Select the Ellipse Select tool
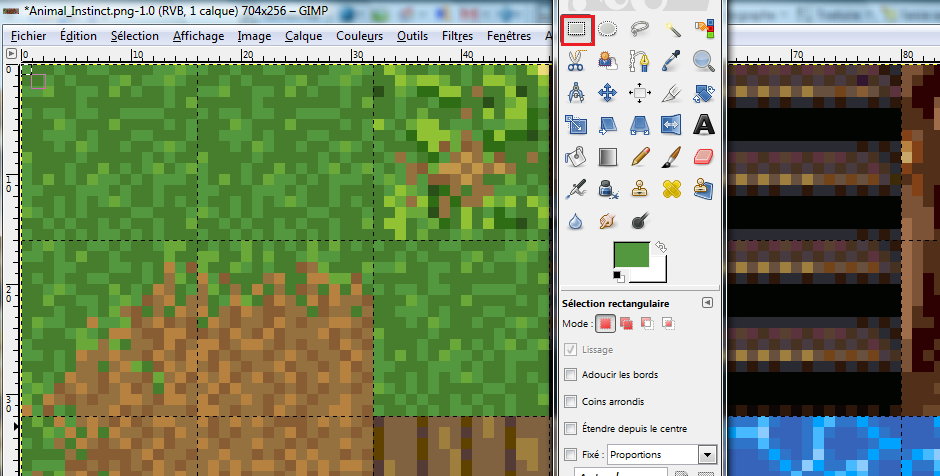This screenshot has width=940, height=476. [x=607, y=30]
